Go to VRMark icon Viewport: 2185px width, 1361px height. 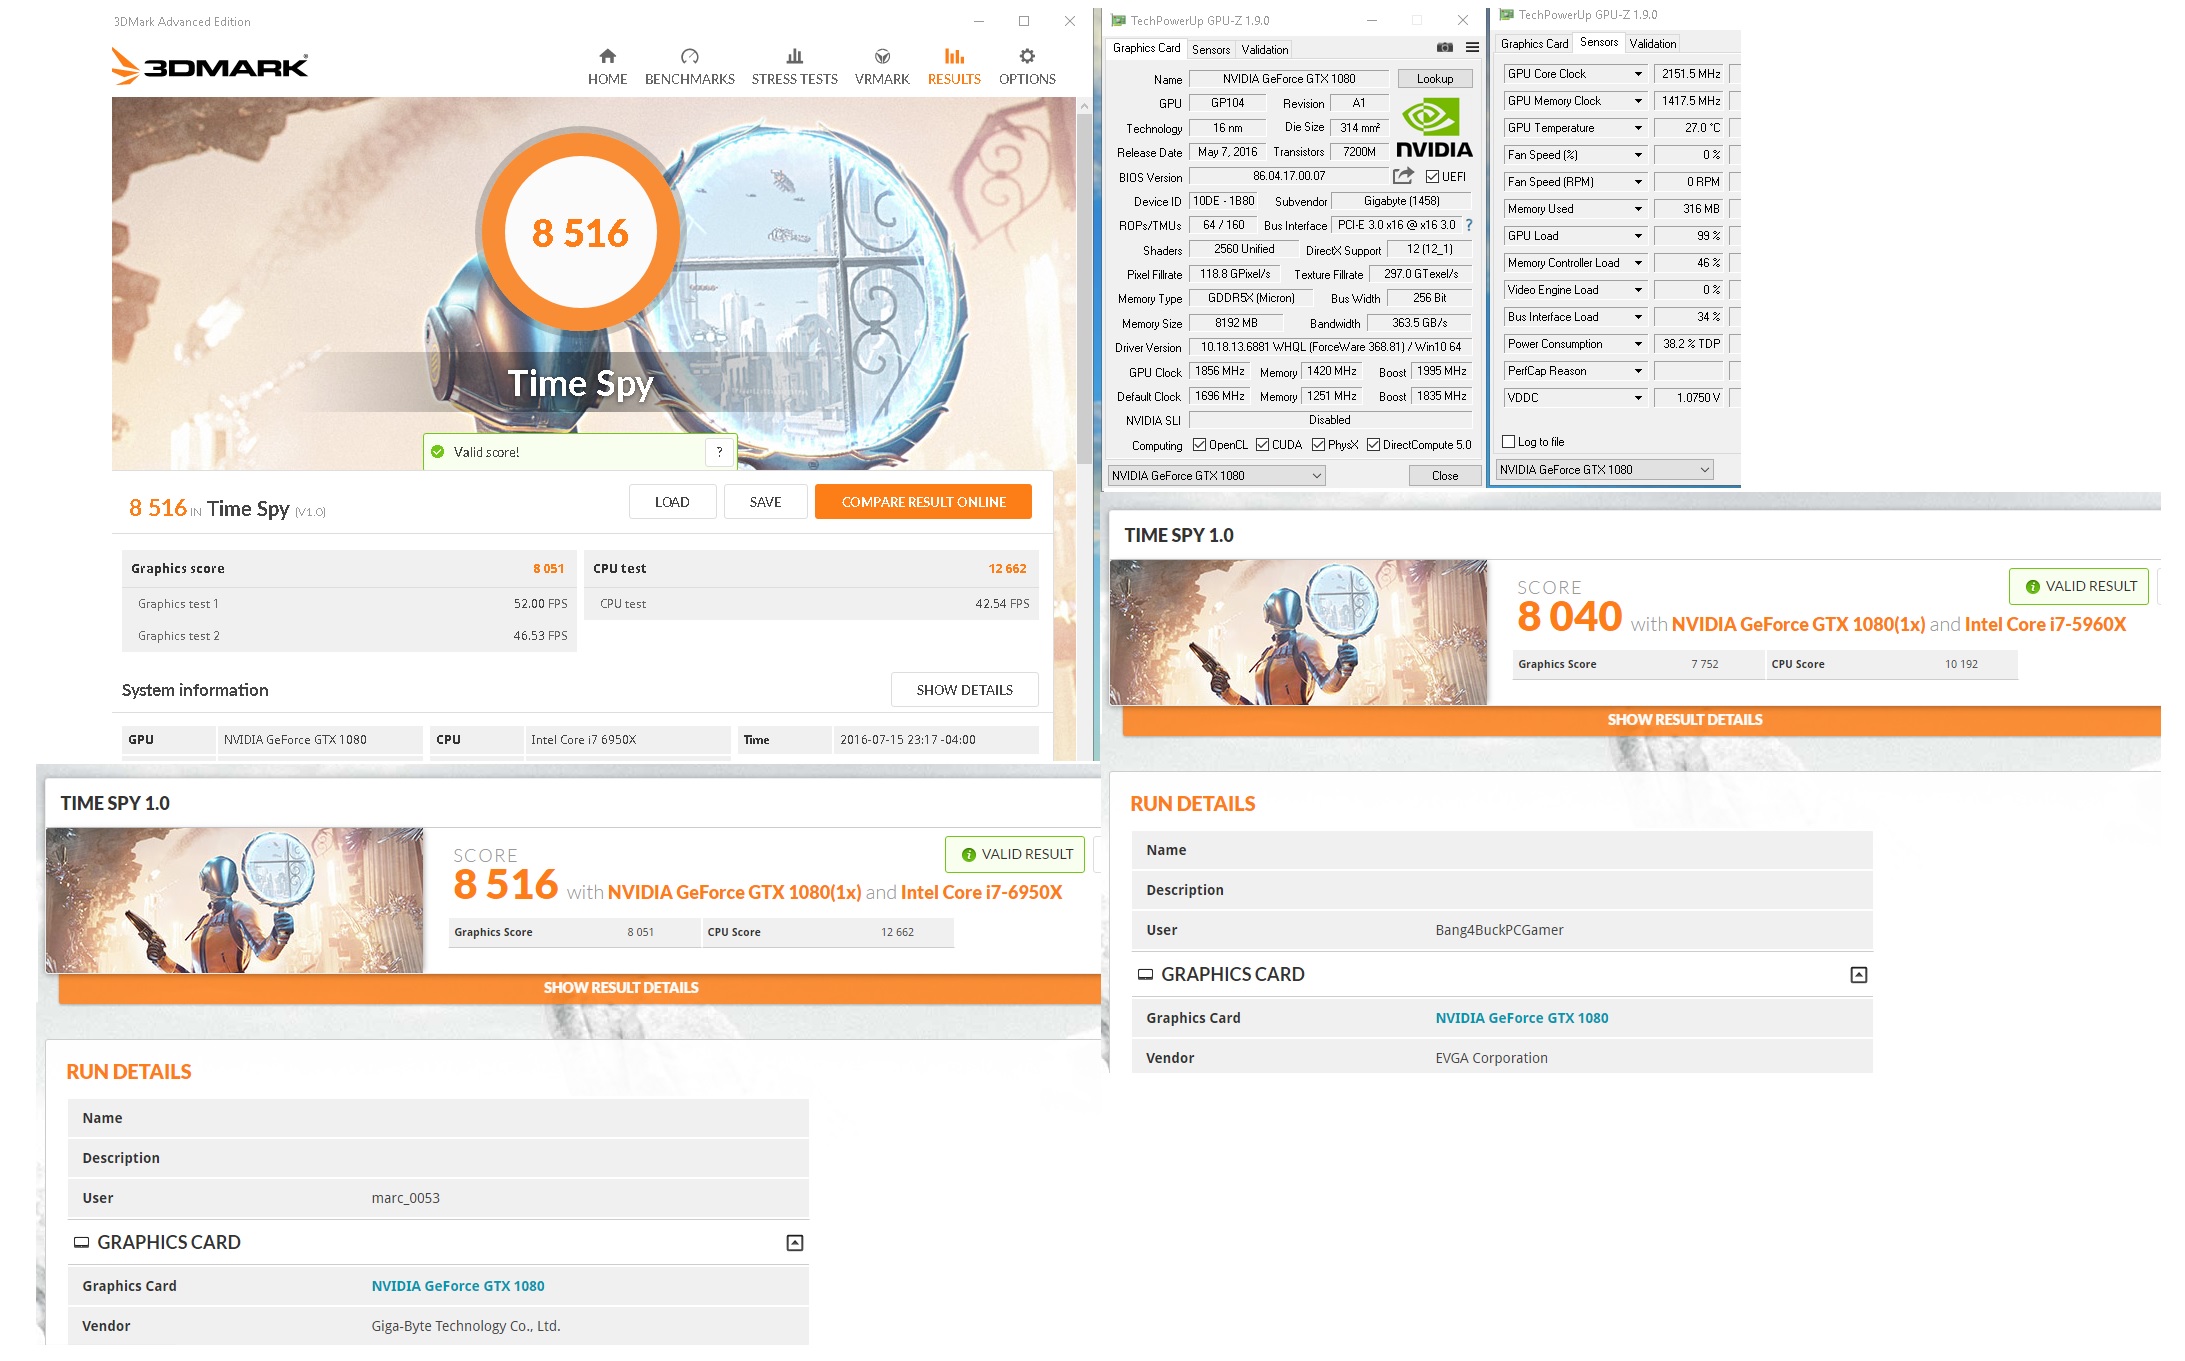click(x=882, y=56)
